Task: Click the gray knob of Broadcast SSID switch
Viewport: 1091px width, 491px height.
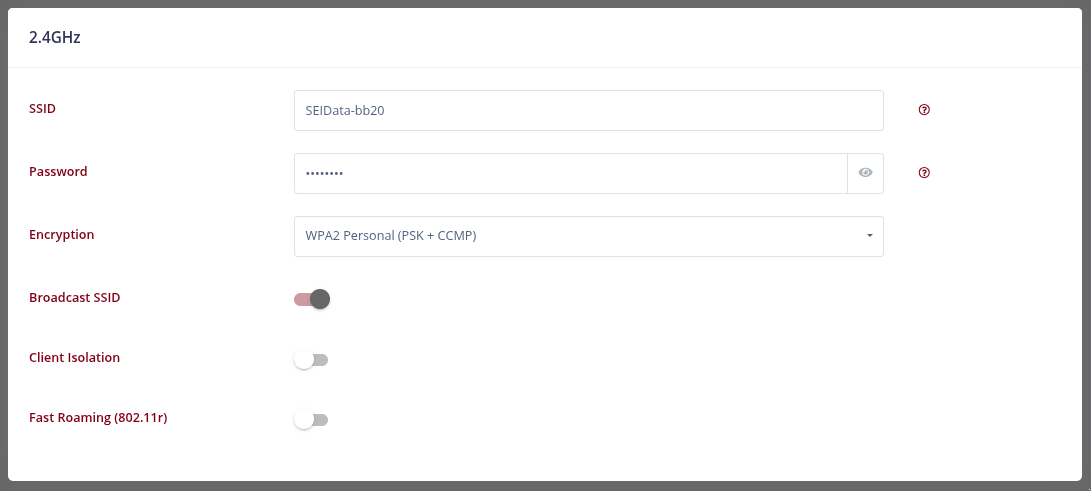Action: pos(320,299)
